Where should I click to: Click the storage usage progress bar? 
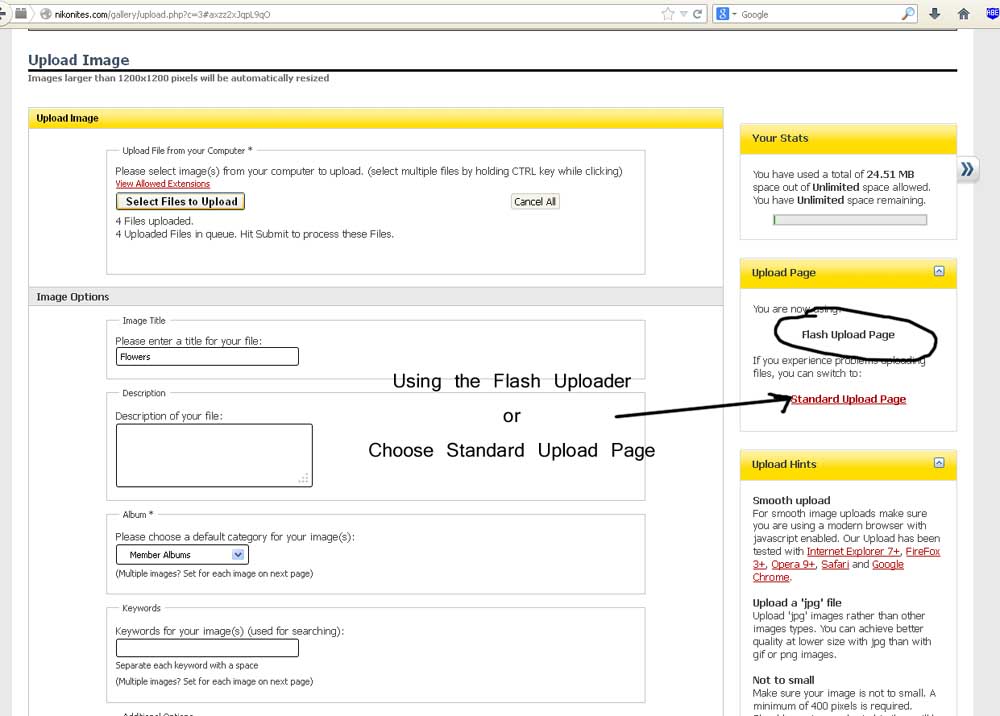point(850,220)
